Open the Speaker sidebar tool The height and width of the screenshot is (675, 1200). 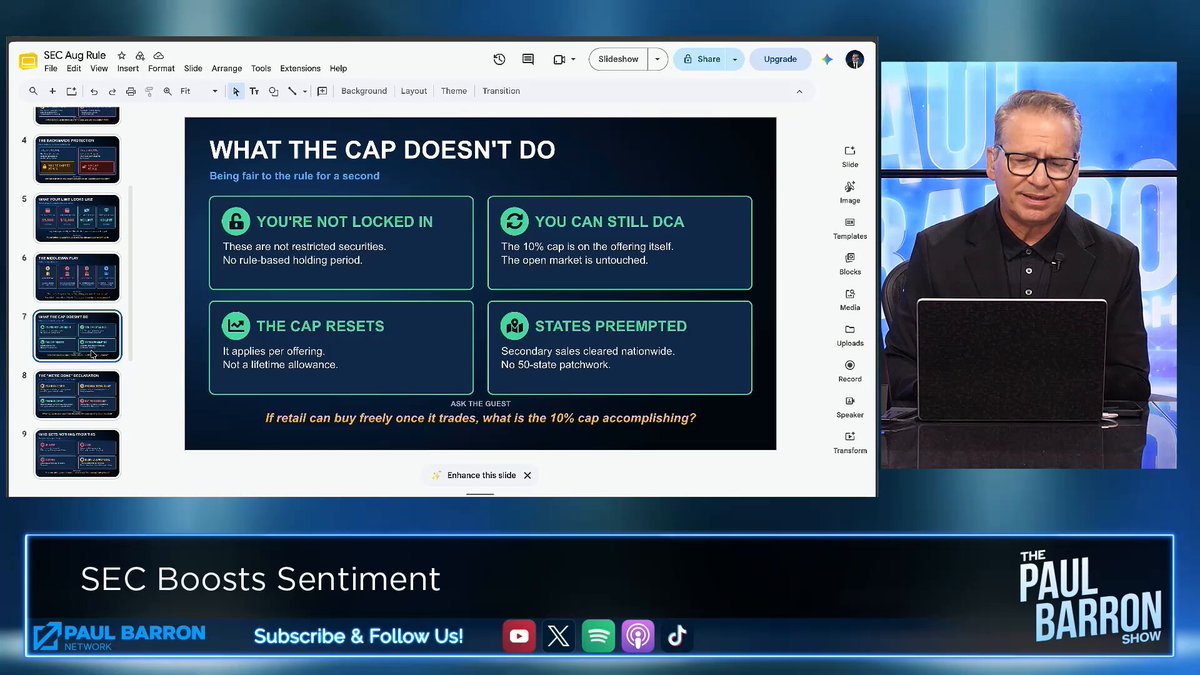click(850, 406)
